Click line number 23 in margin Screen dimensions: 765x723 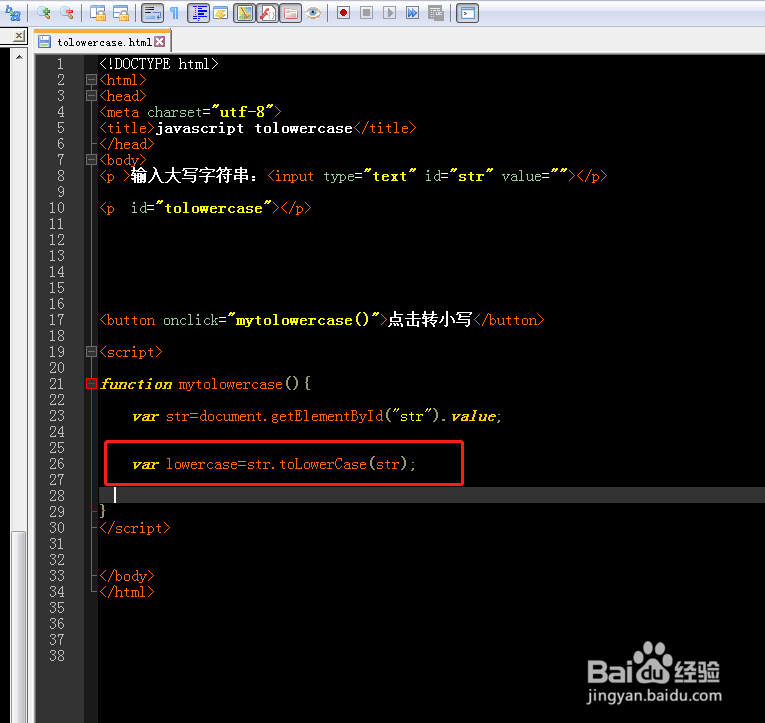57,416
